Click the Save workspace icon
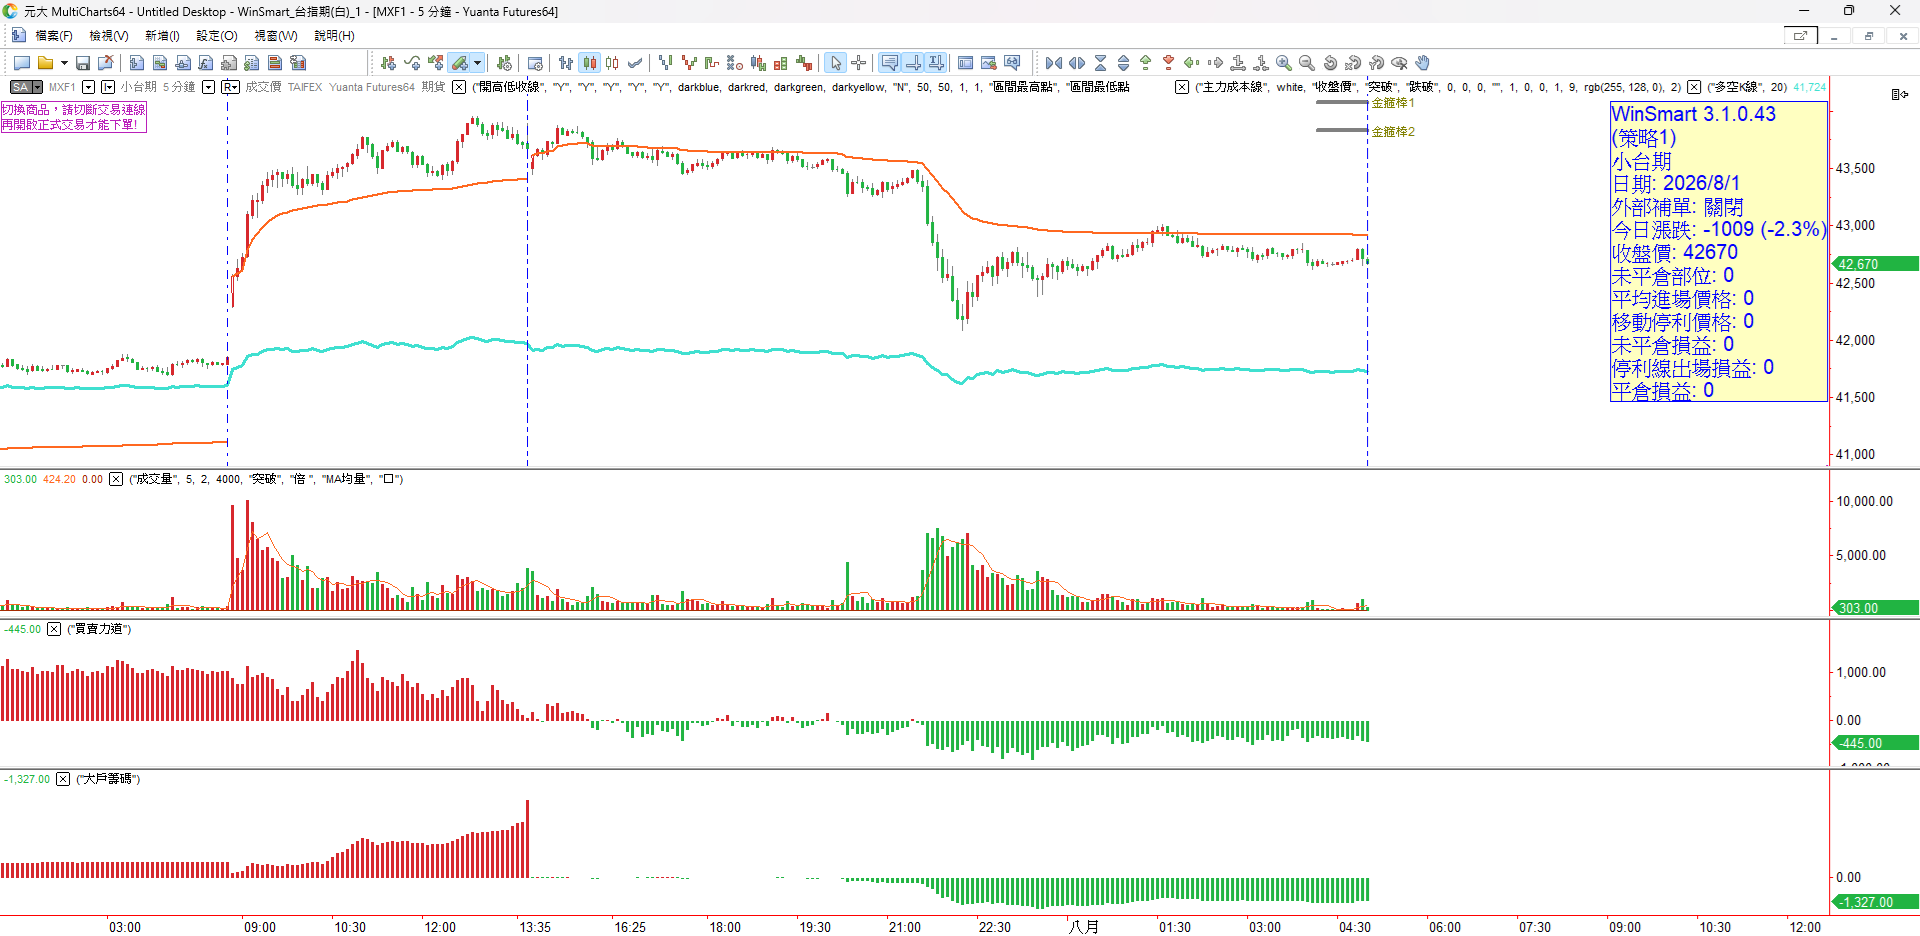 click(x=83, y=63)
